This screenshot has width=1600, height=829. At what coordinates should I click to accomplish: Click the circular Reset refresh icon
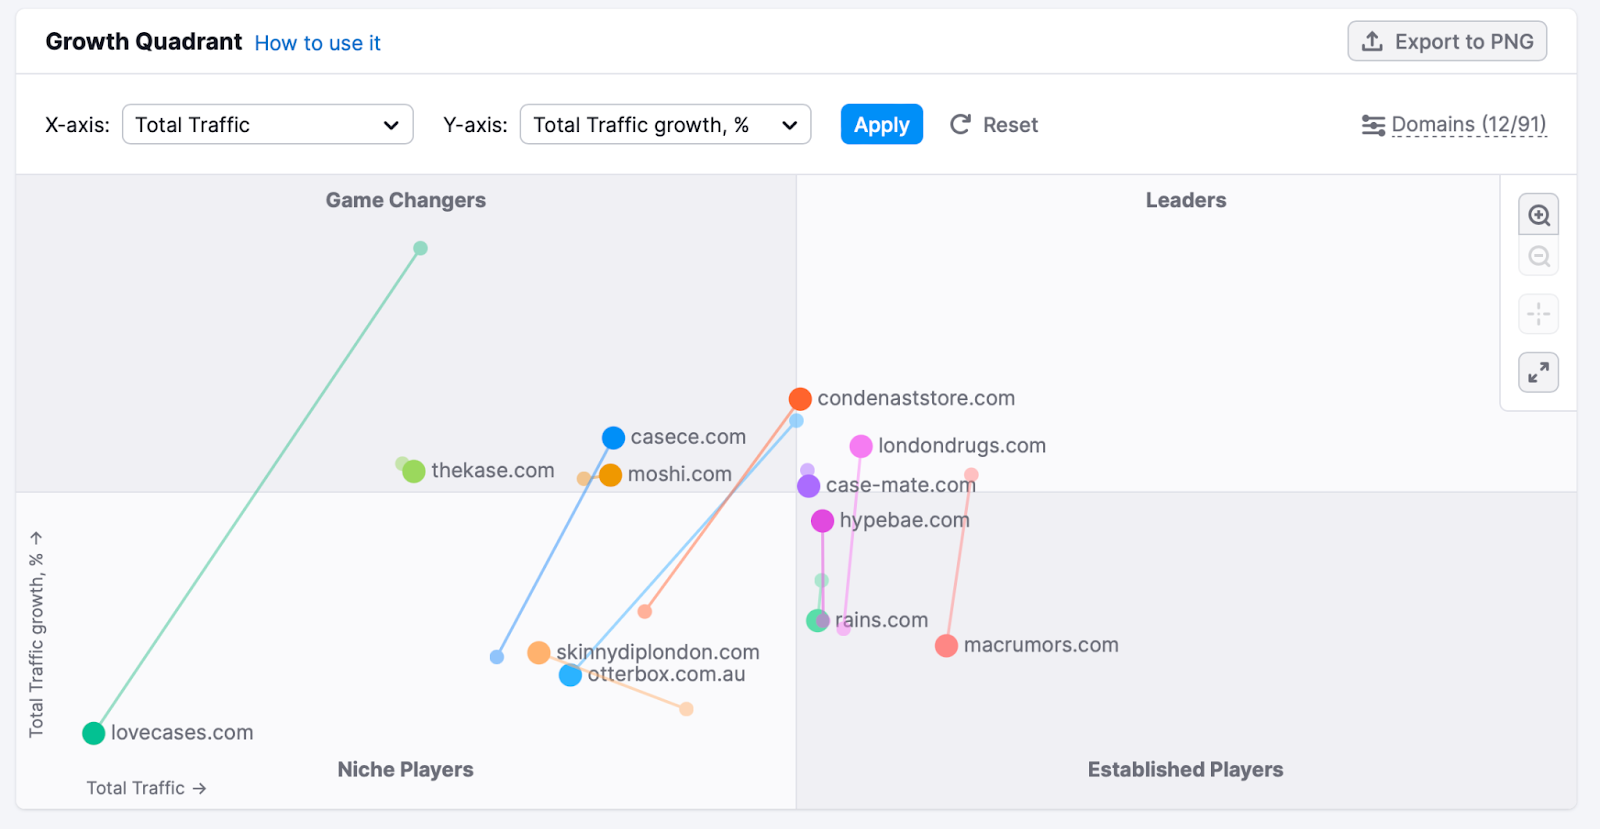pyautogui.click(x=959, y=124)
